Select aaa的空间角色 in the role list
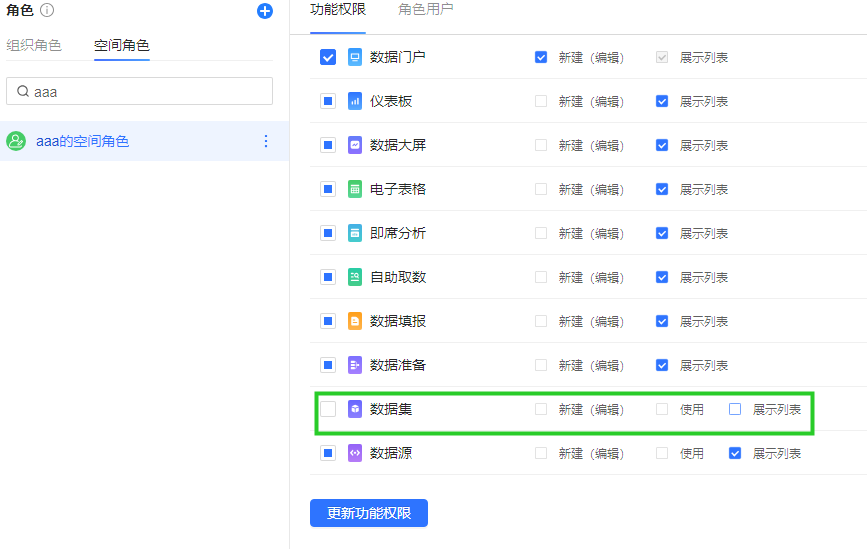Viewport: 867px width, 549px height. pyautogui.click(x=83, y=141)
